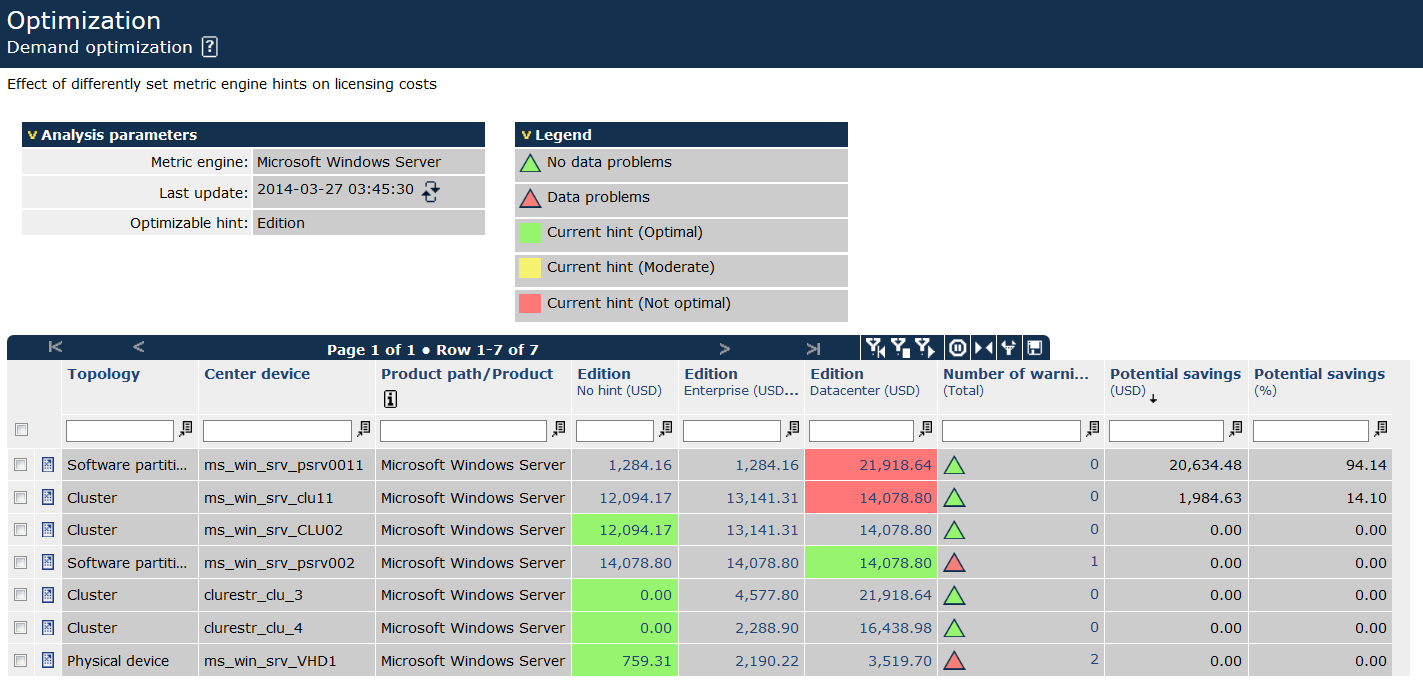
Task: Click the funnel icon next to the Topology filter field
Action: point(184,430)
